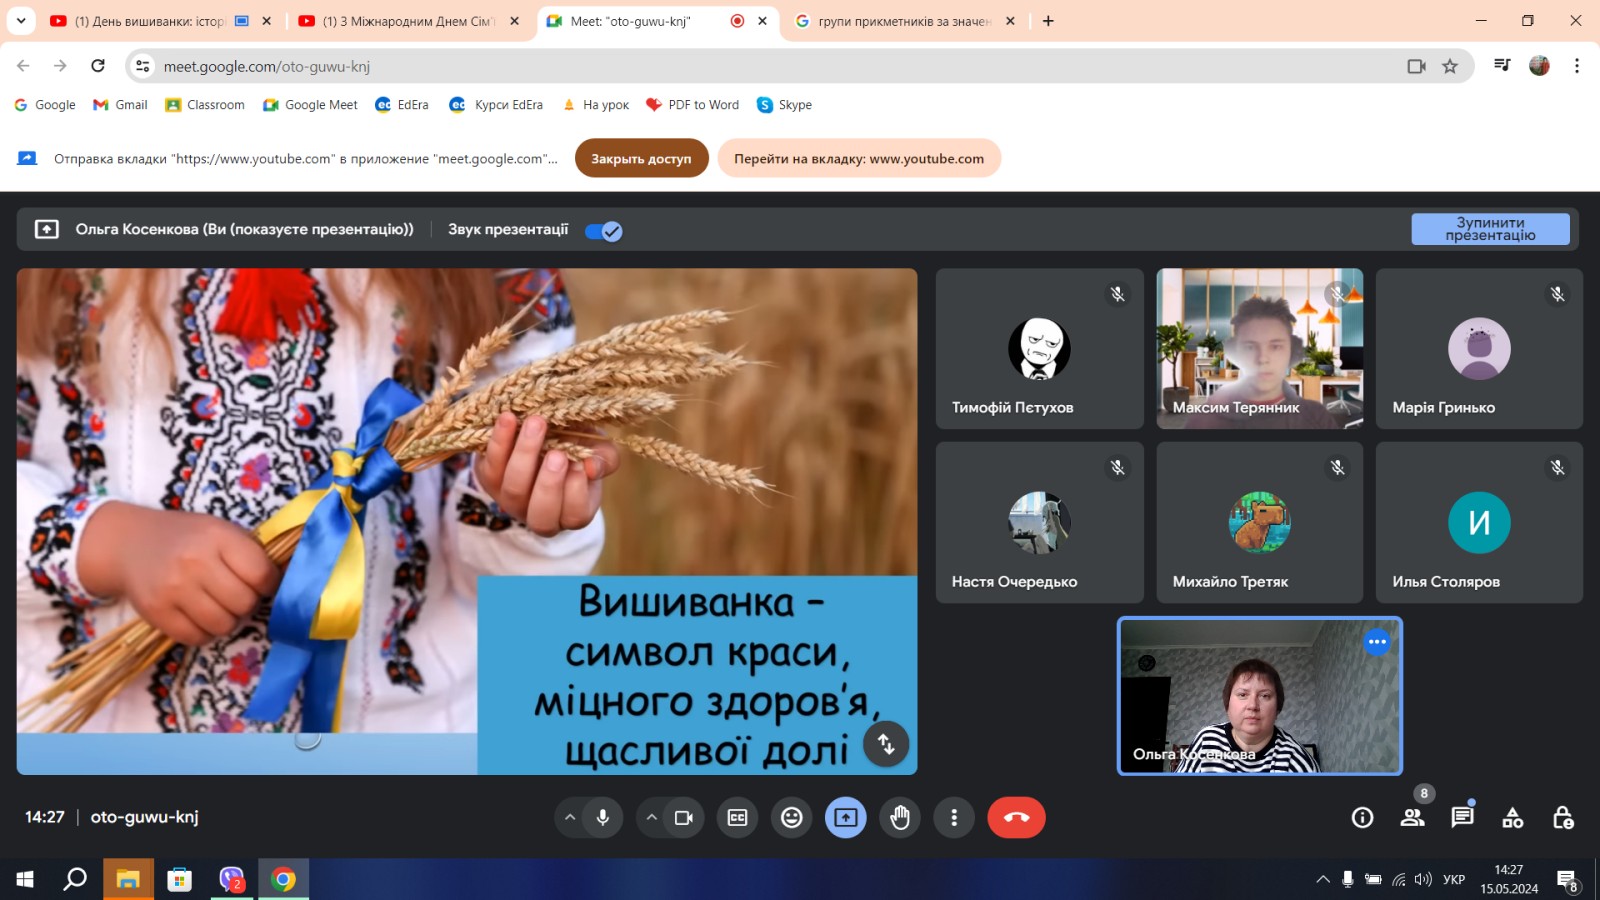Expand video settings arrow beside camera
Image resolution: width=1600 pixels, height=900 pixels.
click(651, 818)
